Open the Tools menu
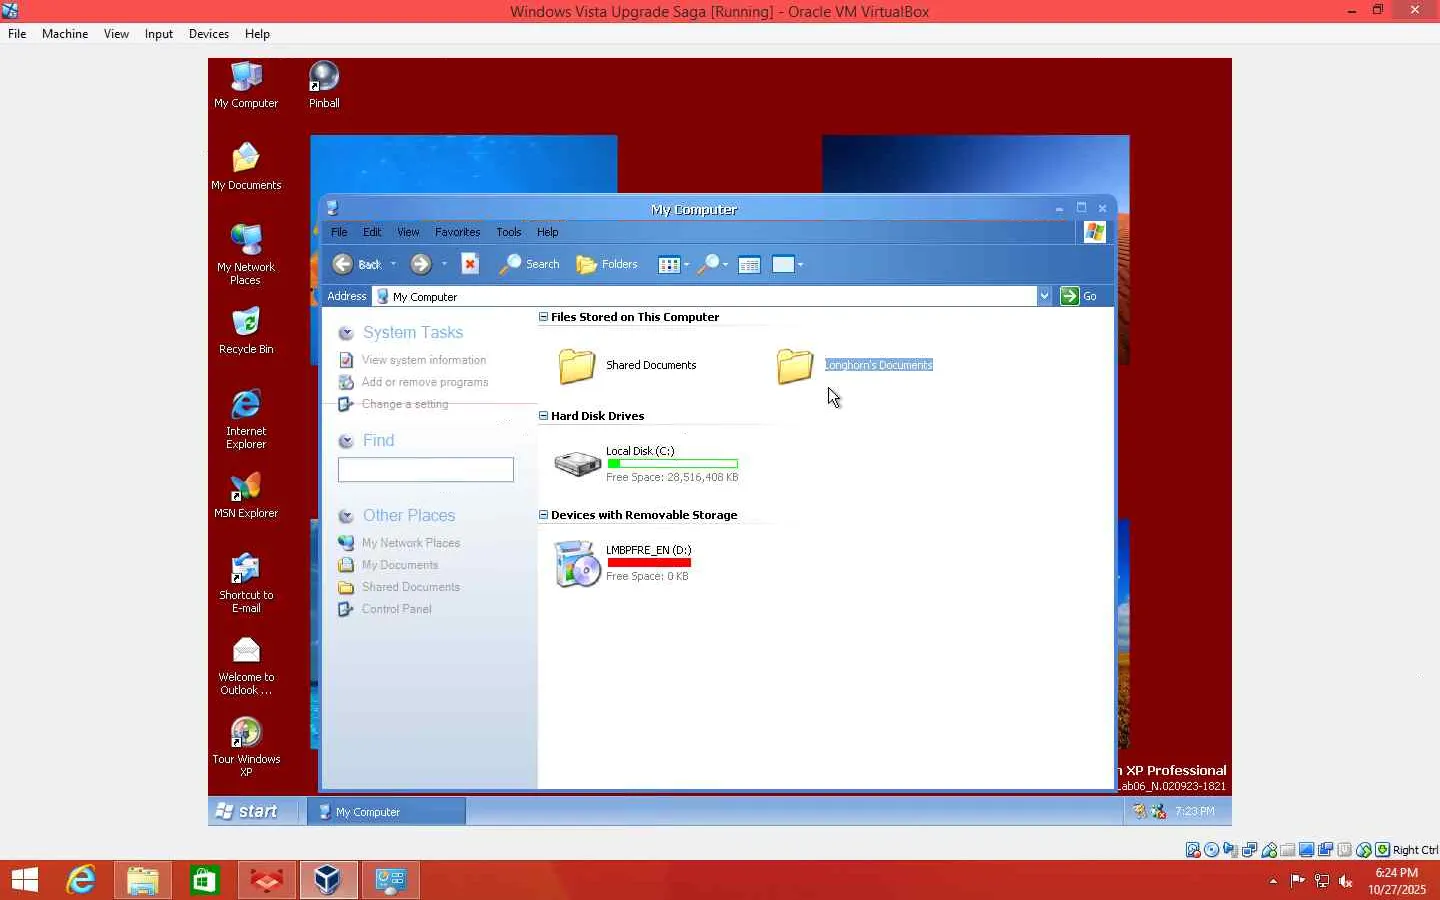Screen dimensions: 1440x900 pos(509,232)
